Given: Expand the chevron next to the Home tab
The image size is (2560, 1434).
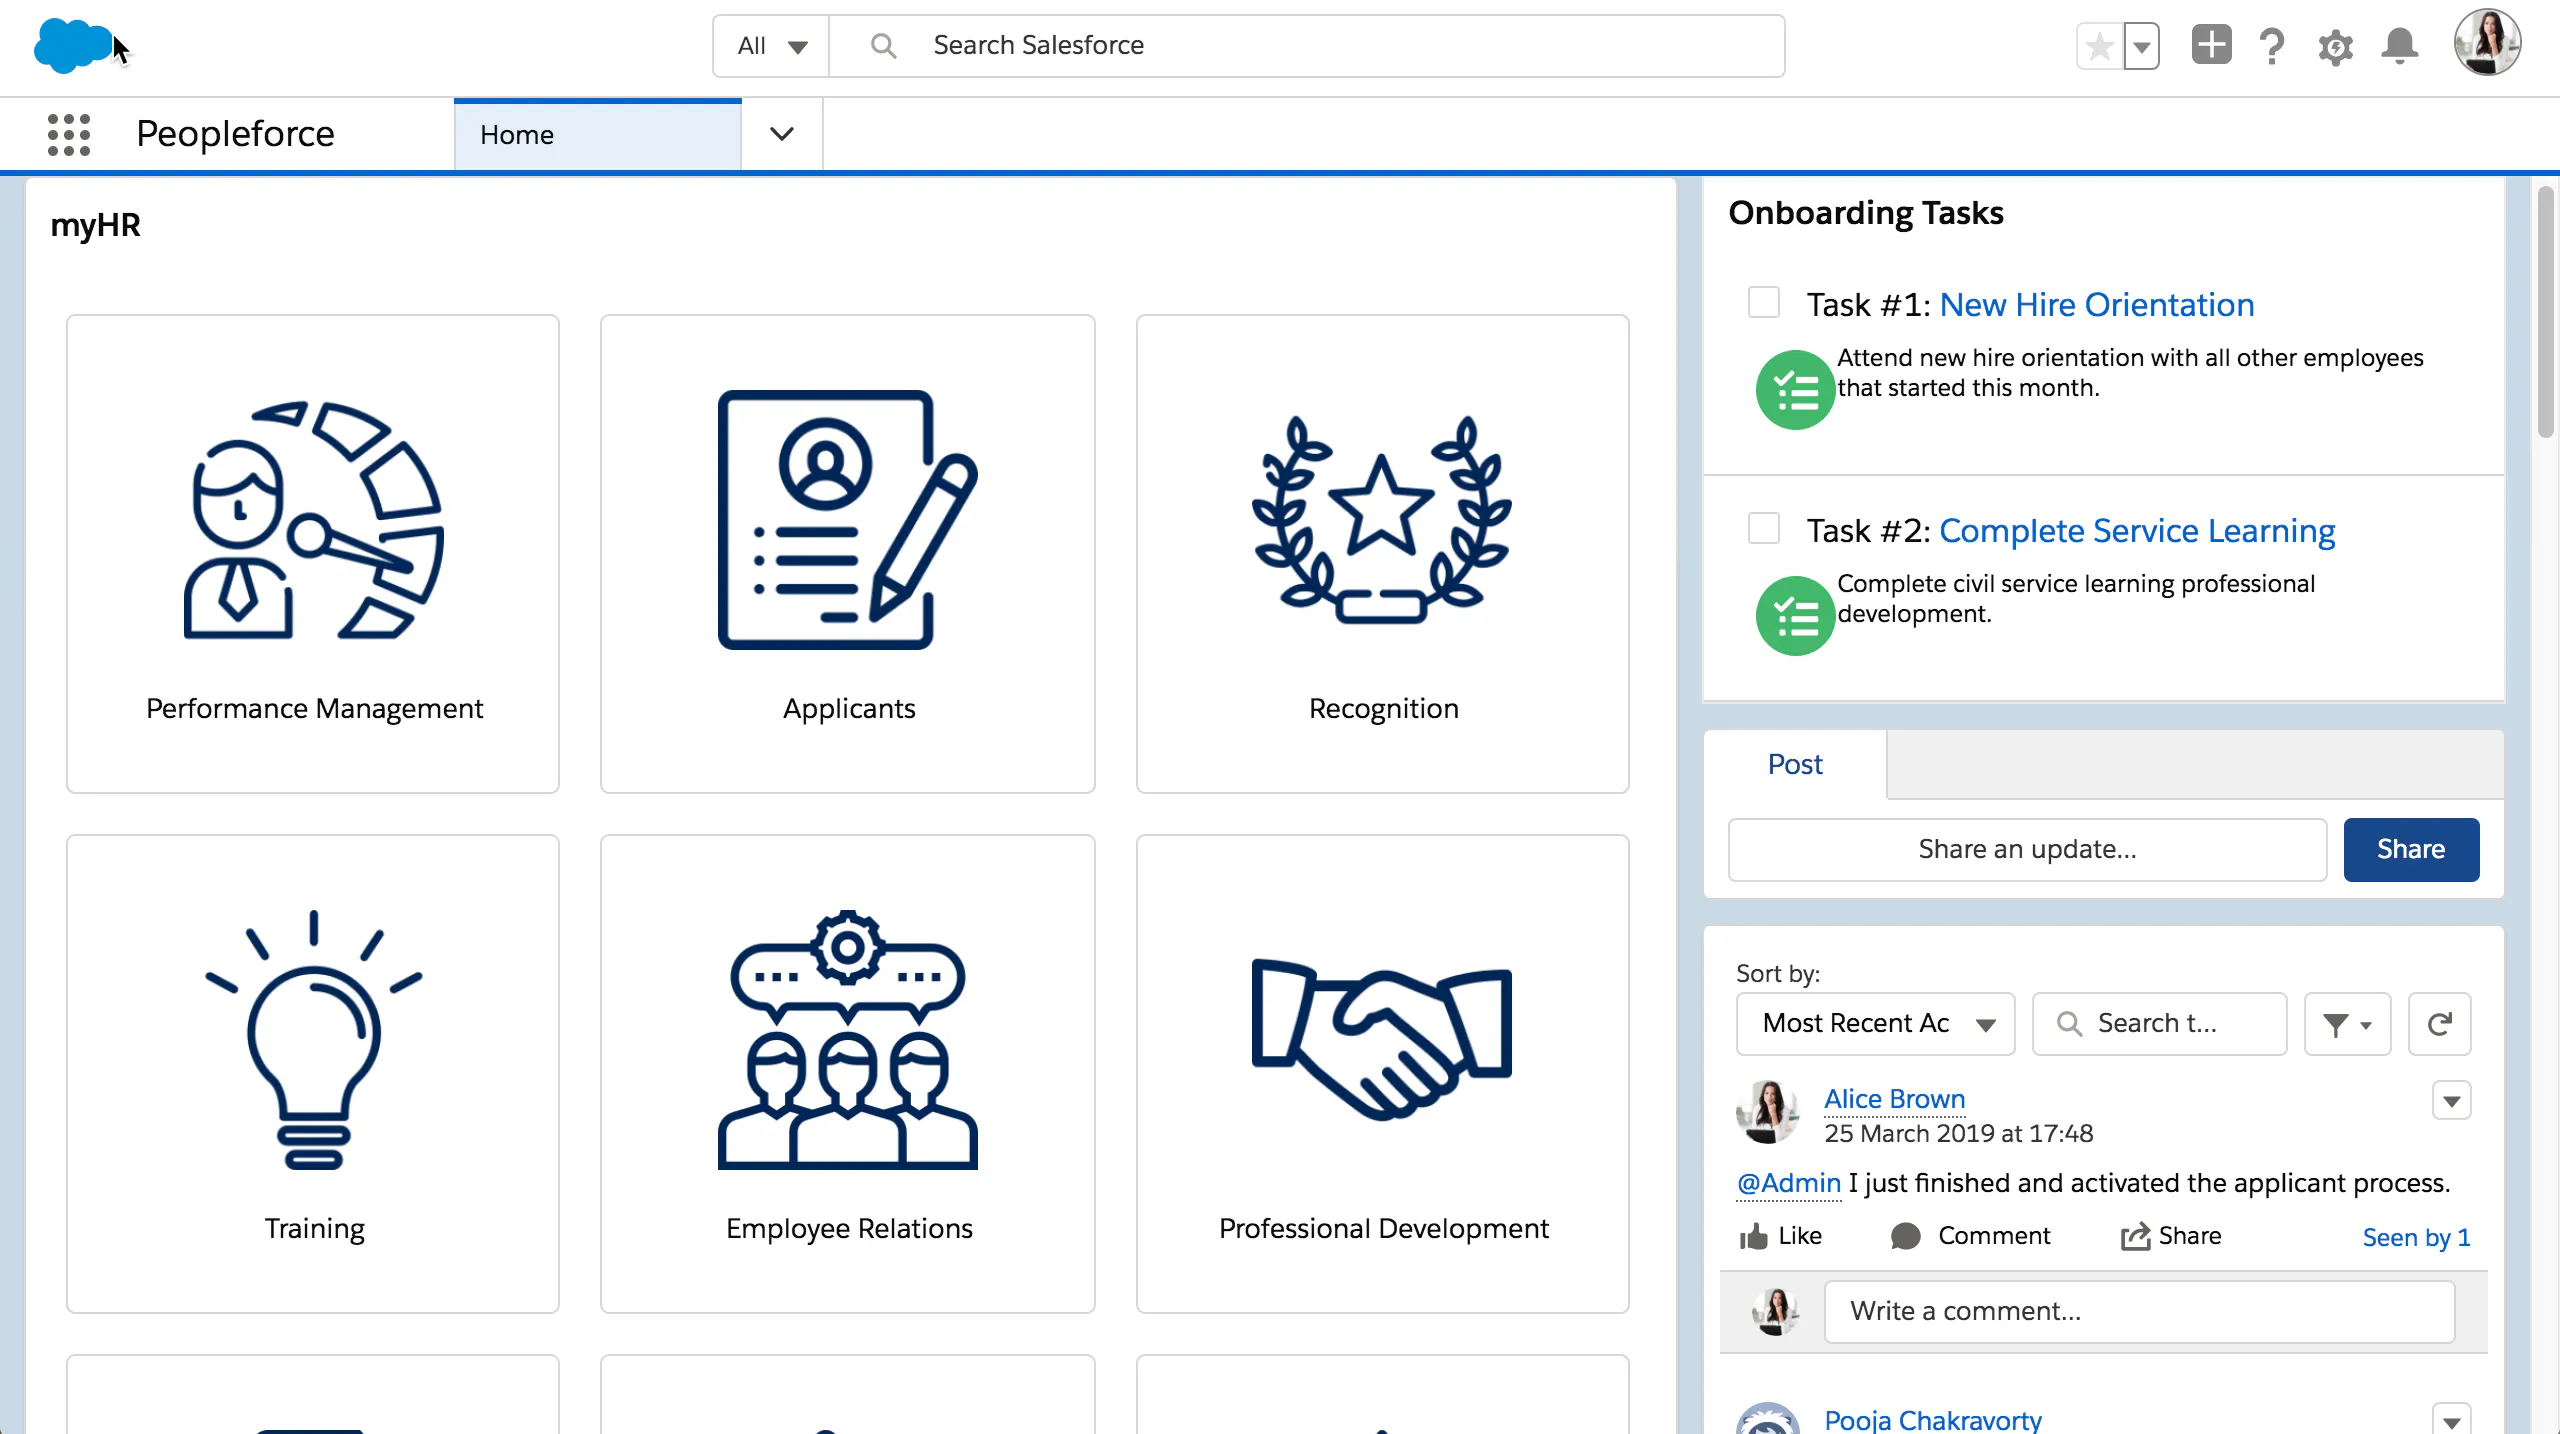Looking at the screenshot, I should tap(781, 133).
